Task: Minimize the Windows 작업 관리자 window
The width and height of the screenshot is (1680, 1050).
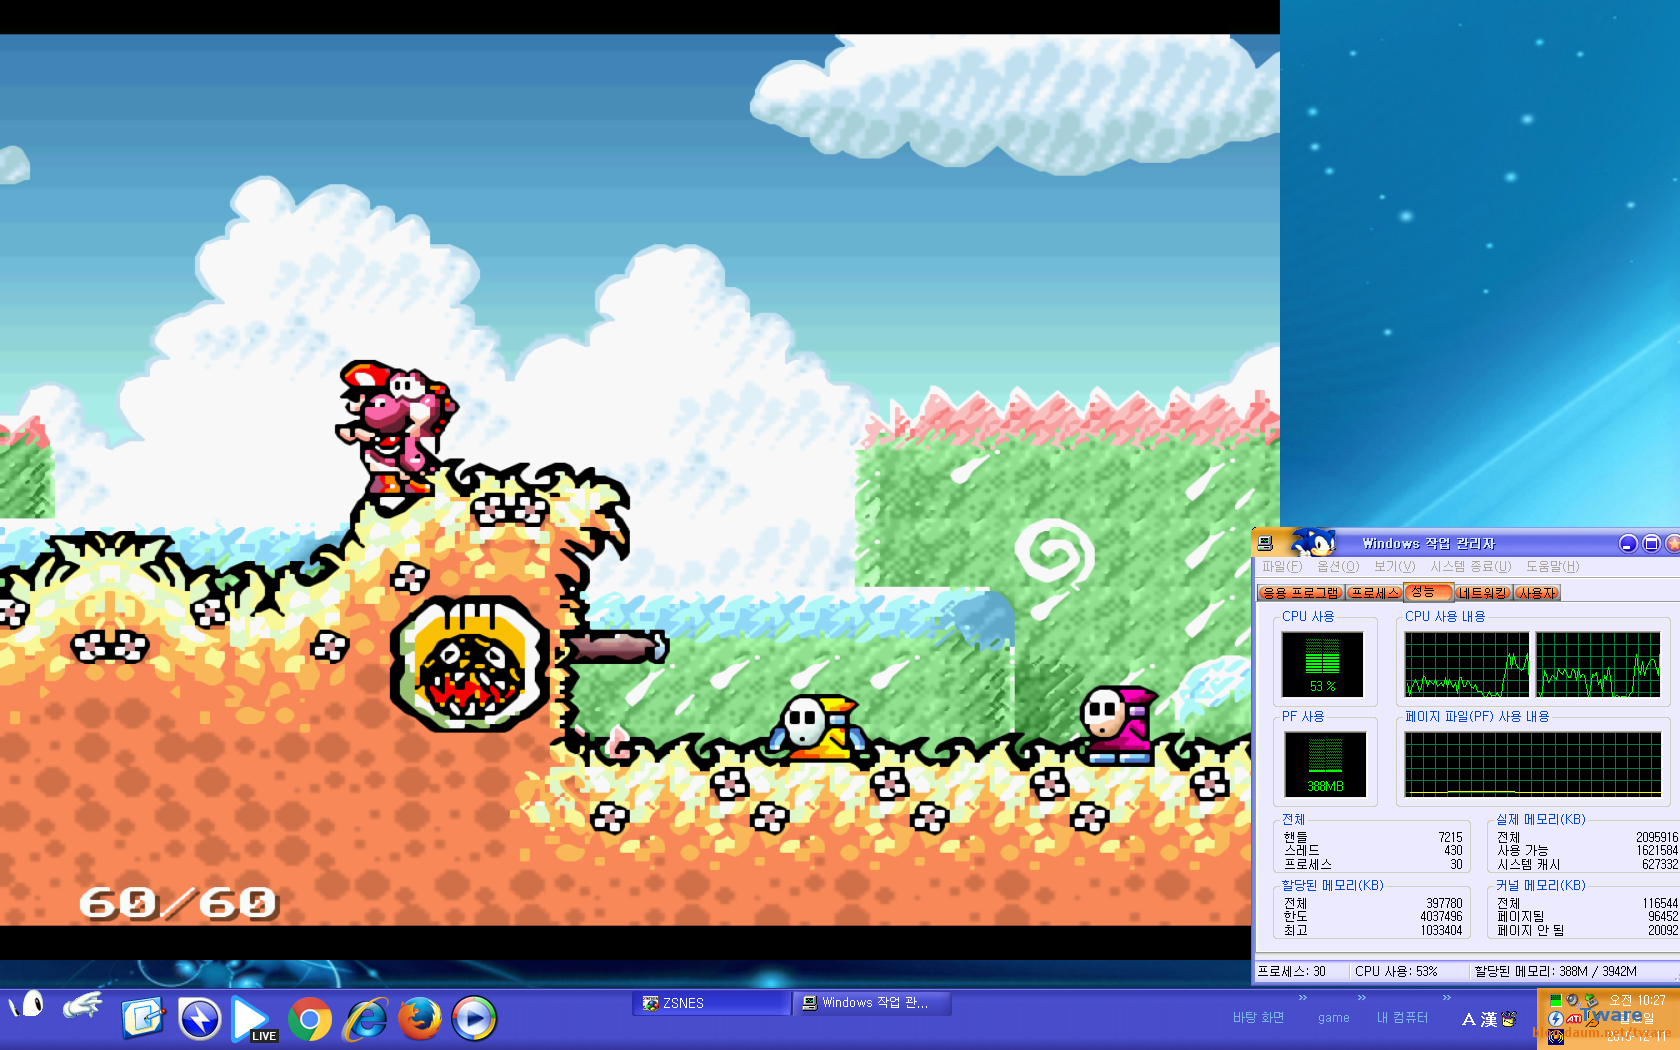Action: point(1628,543)
